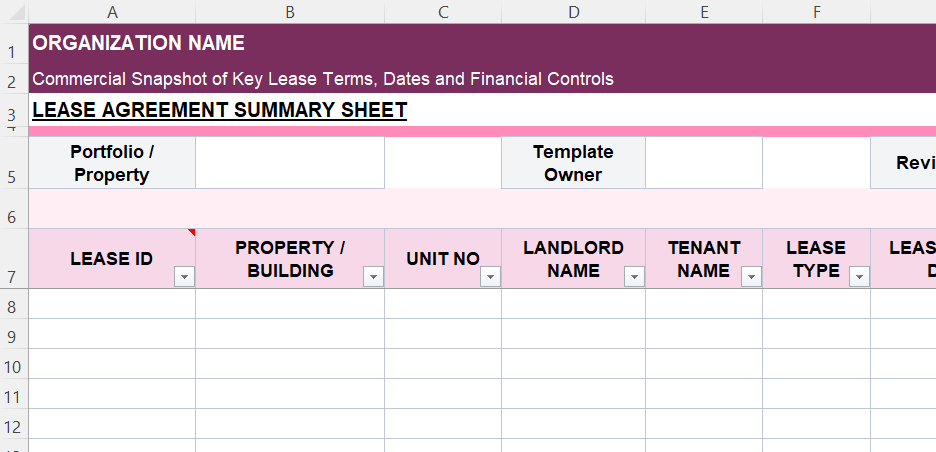Screen dimensions: 936x452
Task: Expand the TENANT NAME filter arrow
Action: pos(751,277)
